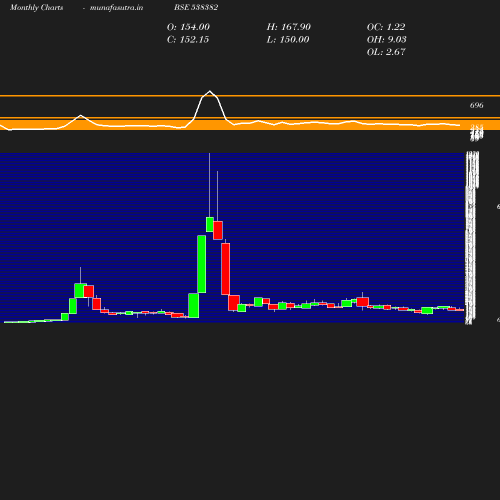Screen dimensions: 500x500
Task: Click the open price 'O: 154.00'
Action: click(188, 27)
